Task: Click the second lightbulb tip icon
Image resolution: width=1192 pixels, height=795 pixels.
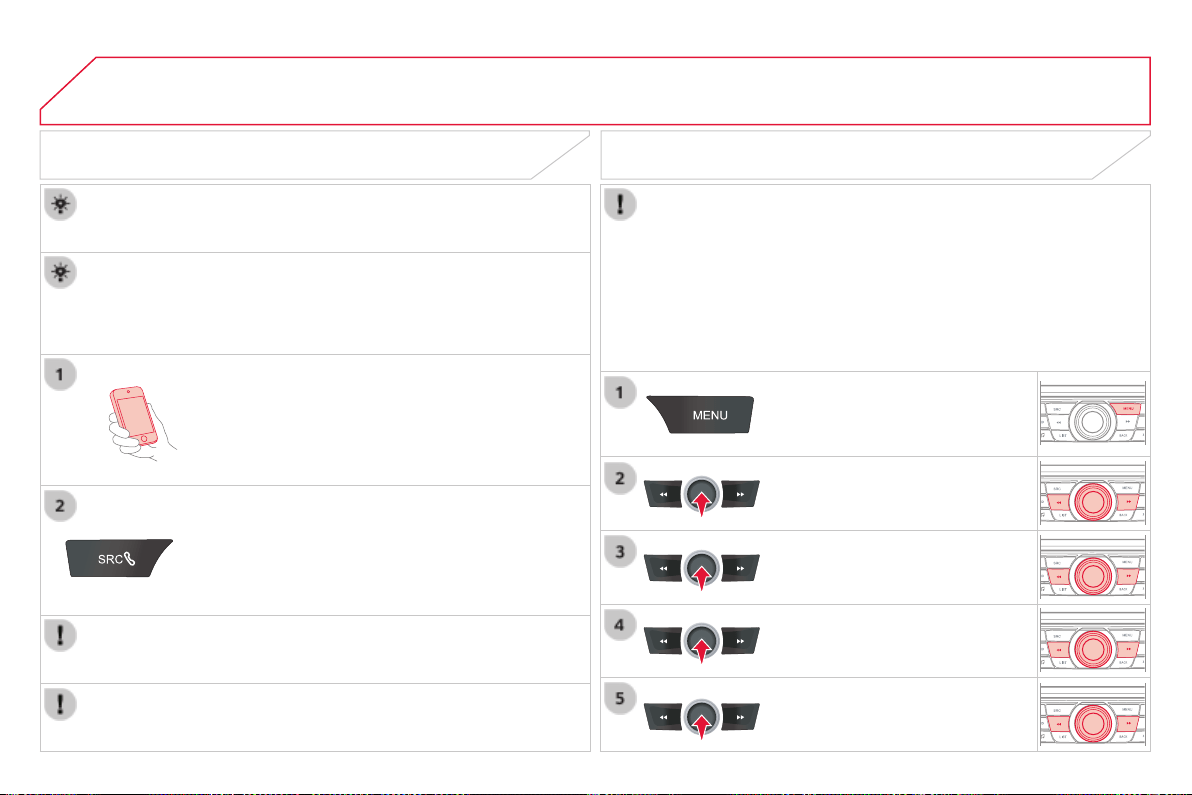Action: tap(60, 272)
